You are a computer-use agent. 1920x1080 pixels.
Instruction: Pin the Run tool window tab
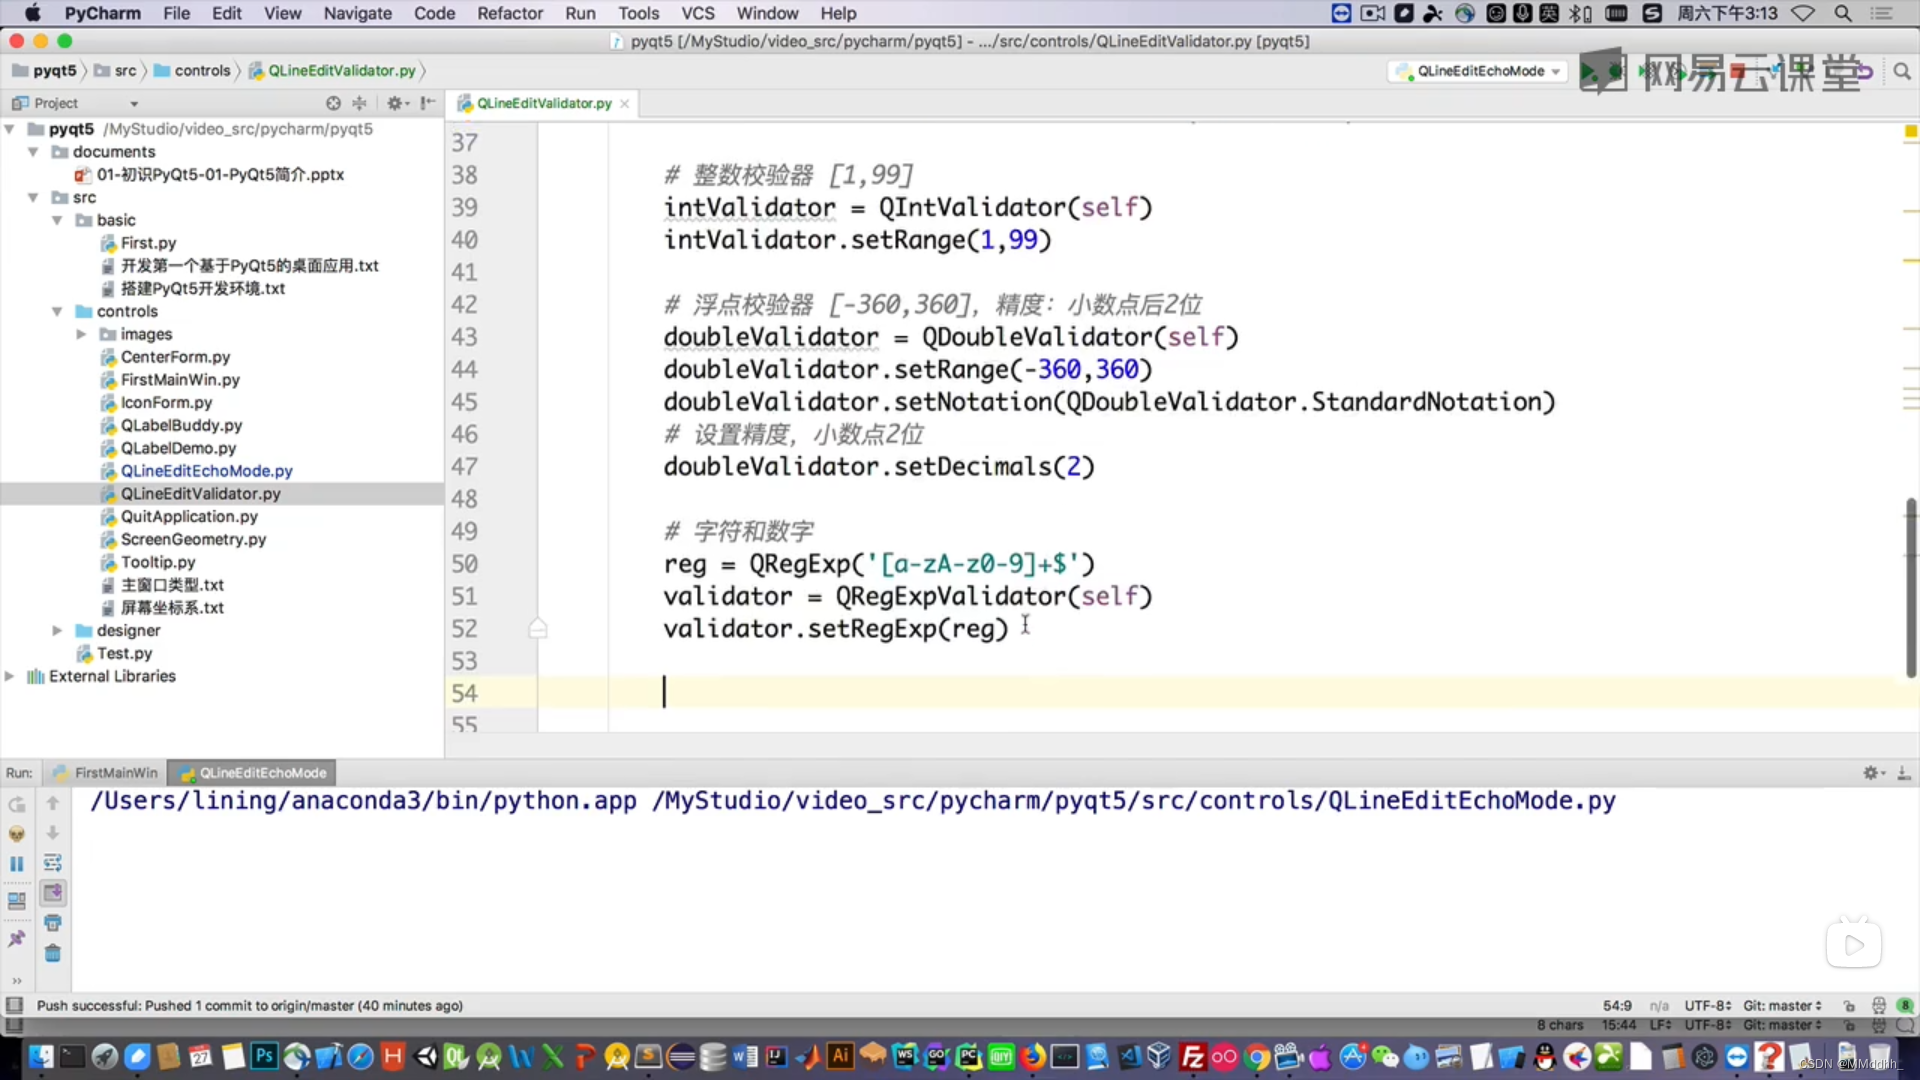pos(16,938)
